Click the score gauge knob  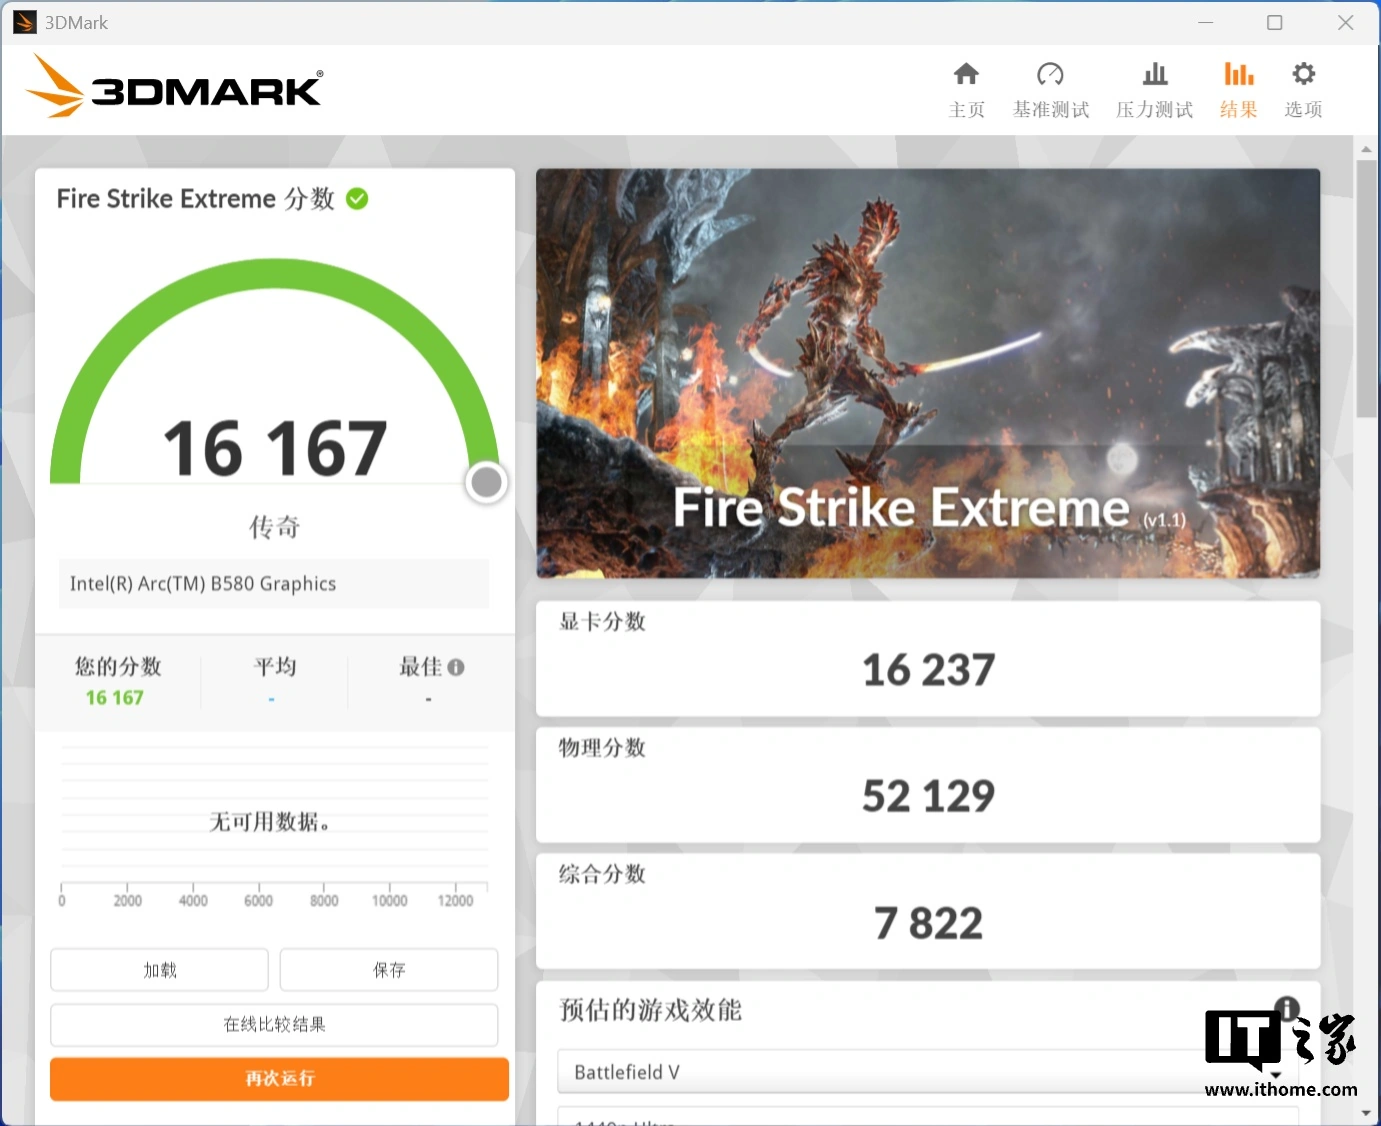pyautogui.click(x=486, y=482)
